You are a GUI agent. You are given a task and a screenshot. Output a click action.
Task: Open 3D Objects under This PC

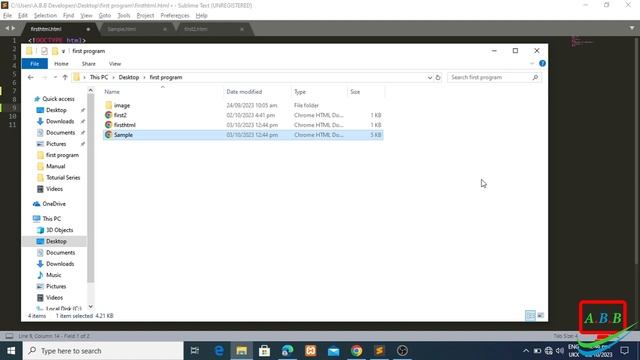(60, 230)
